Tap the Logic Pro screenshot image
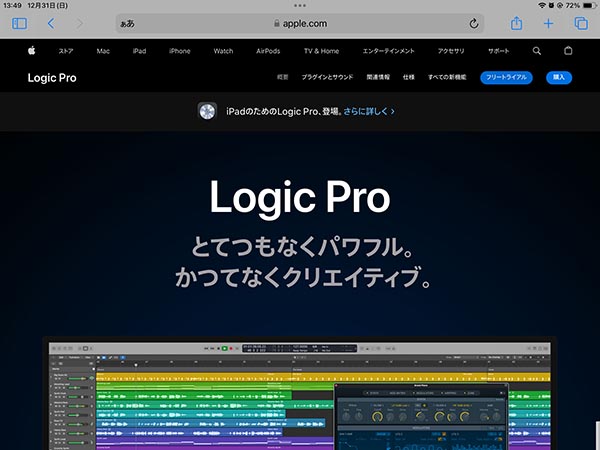This screenshot has height=450, width=600. 300,394
